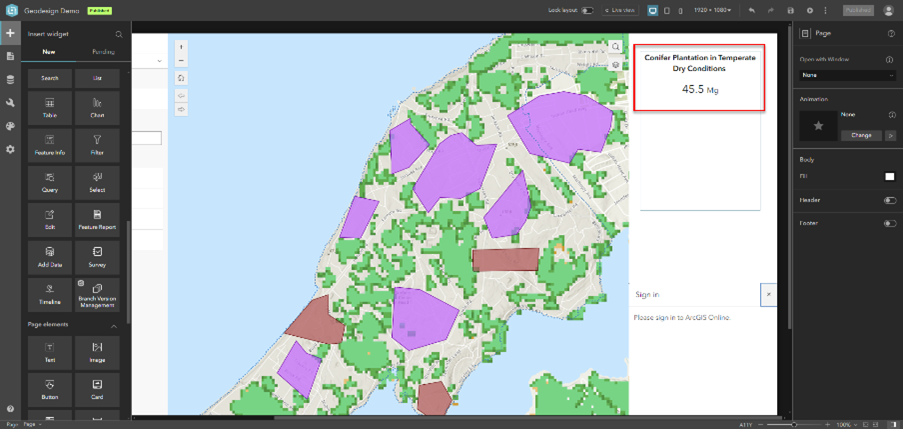Add the Select widget
Screen dimensions: 903x429
tap(97, 183)
